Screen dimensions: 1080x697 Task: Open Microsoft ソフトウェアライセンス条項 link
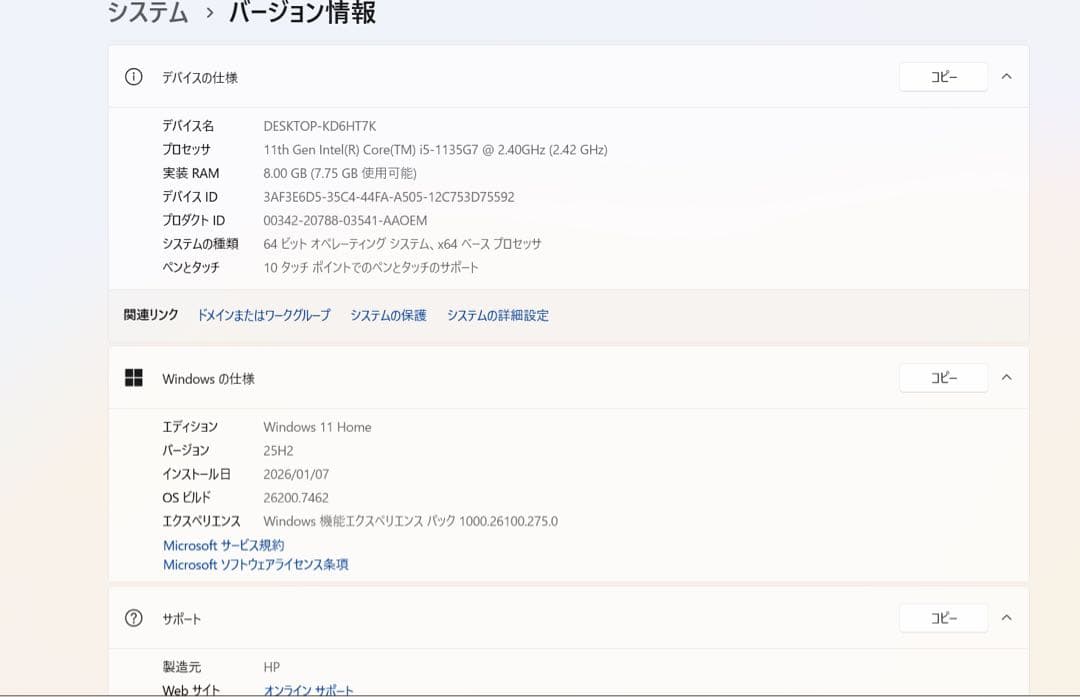coord(256,564)
